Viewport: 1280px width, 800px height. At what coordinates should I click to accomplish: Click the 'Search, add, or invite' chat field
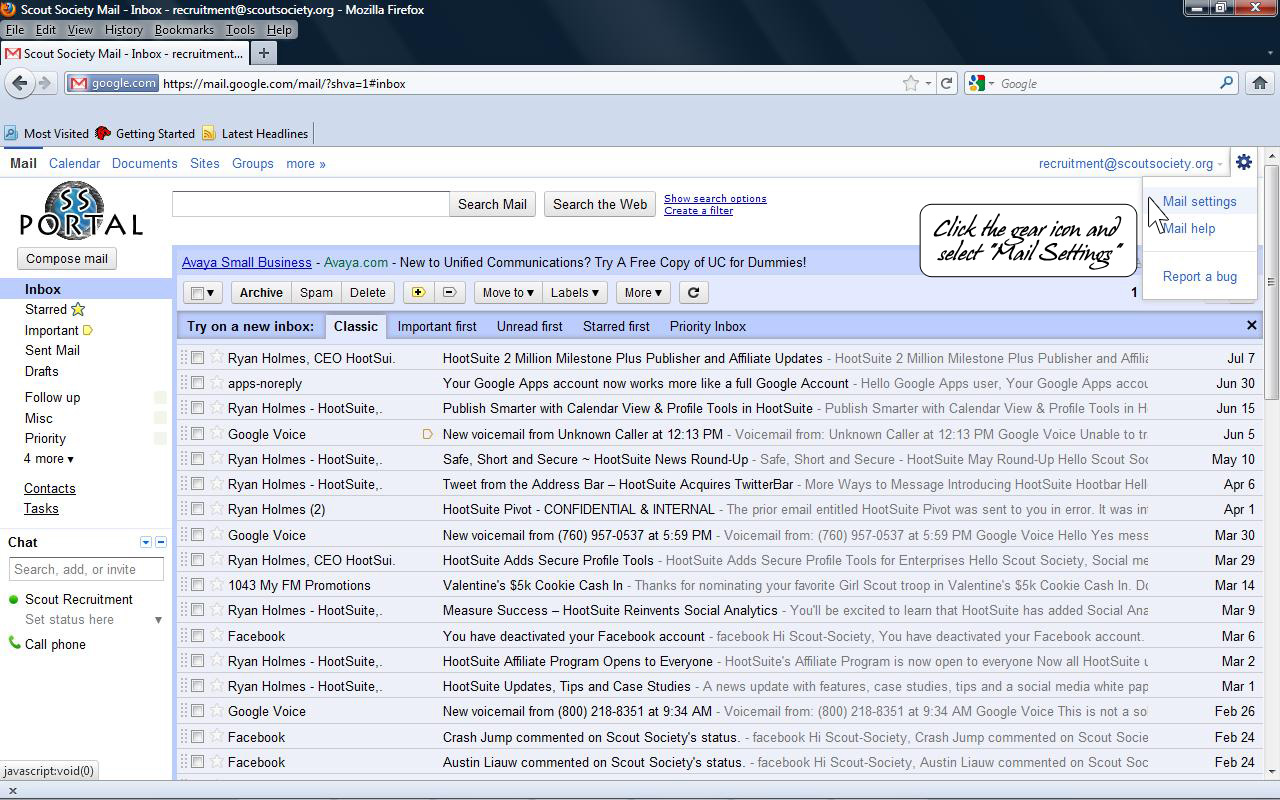tap(86, 569)
